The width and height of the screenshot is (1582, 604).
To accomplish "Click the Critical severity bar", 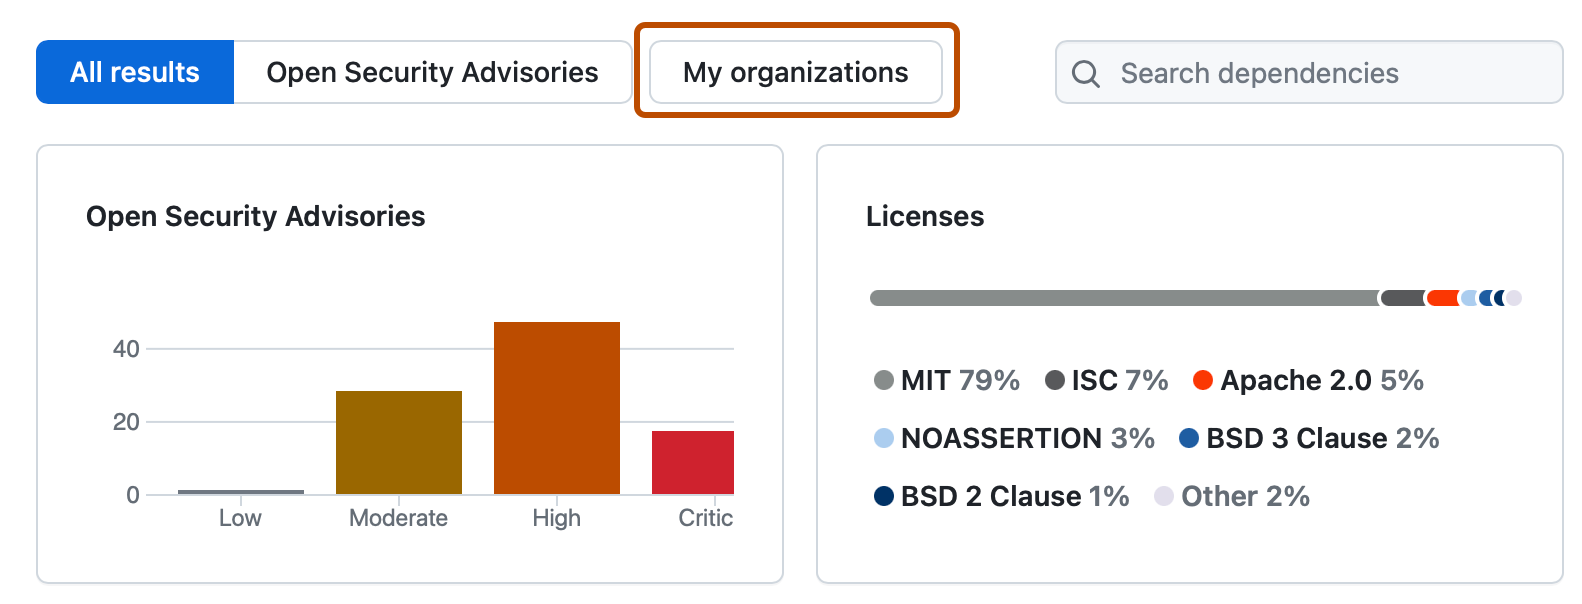I will coord(693,460).
